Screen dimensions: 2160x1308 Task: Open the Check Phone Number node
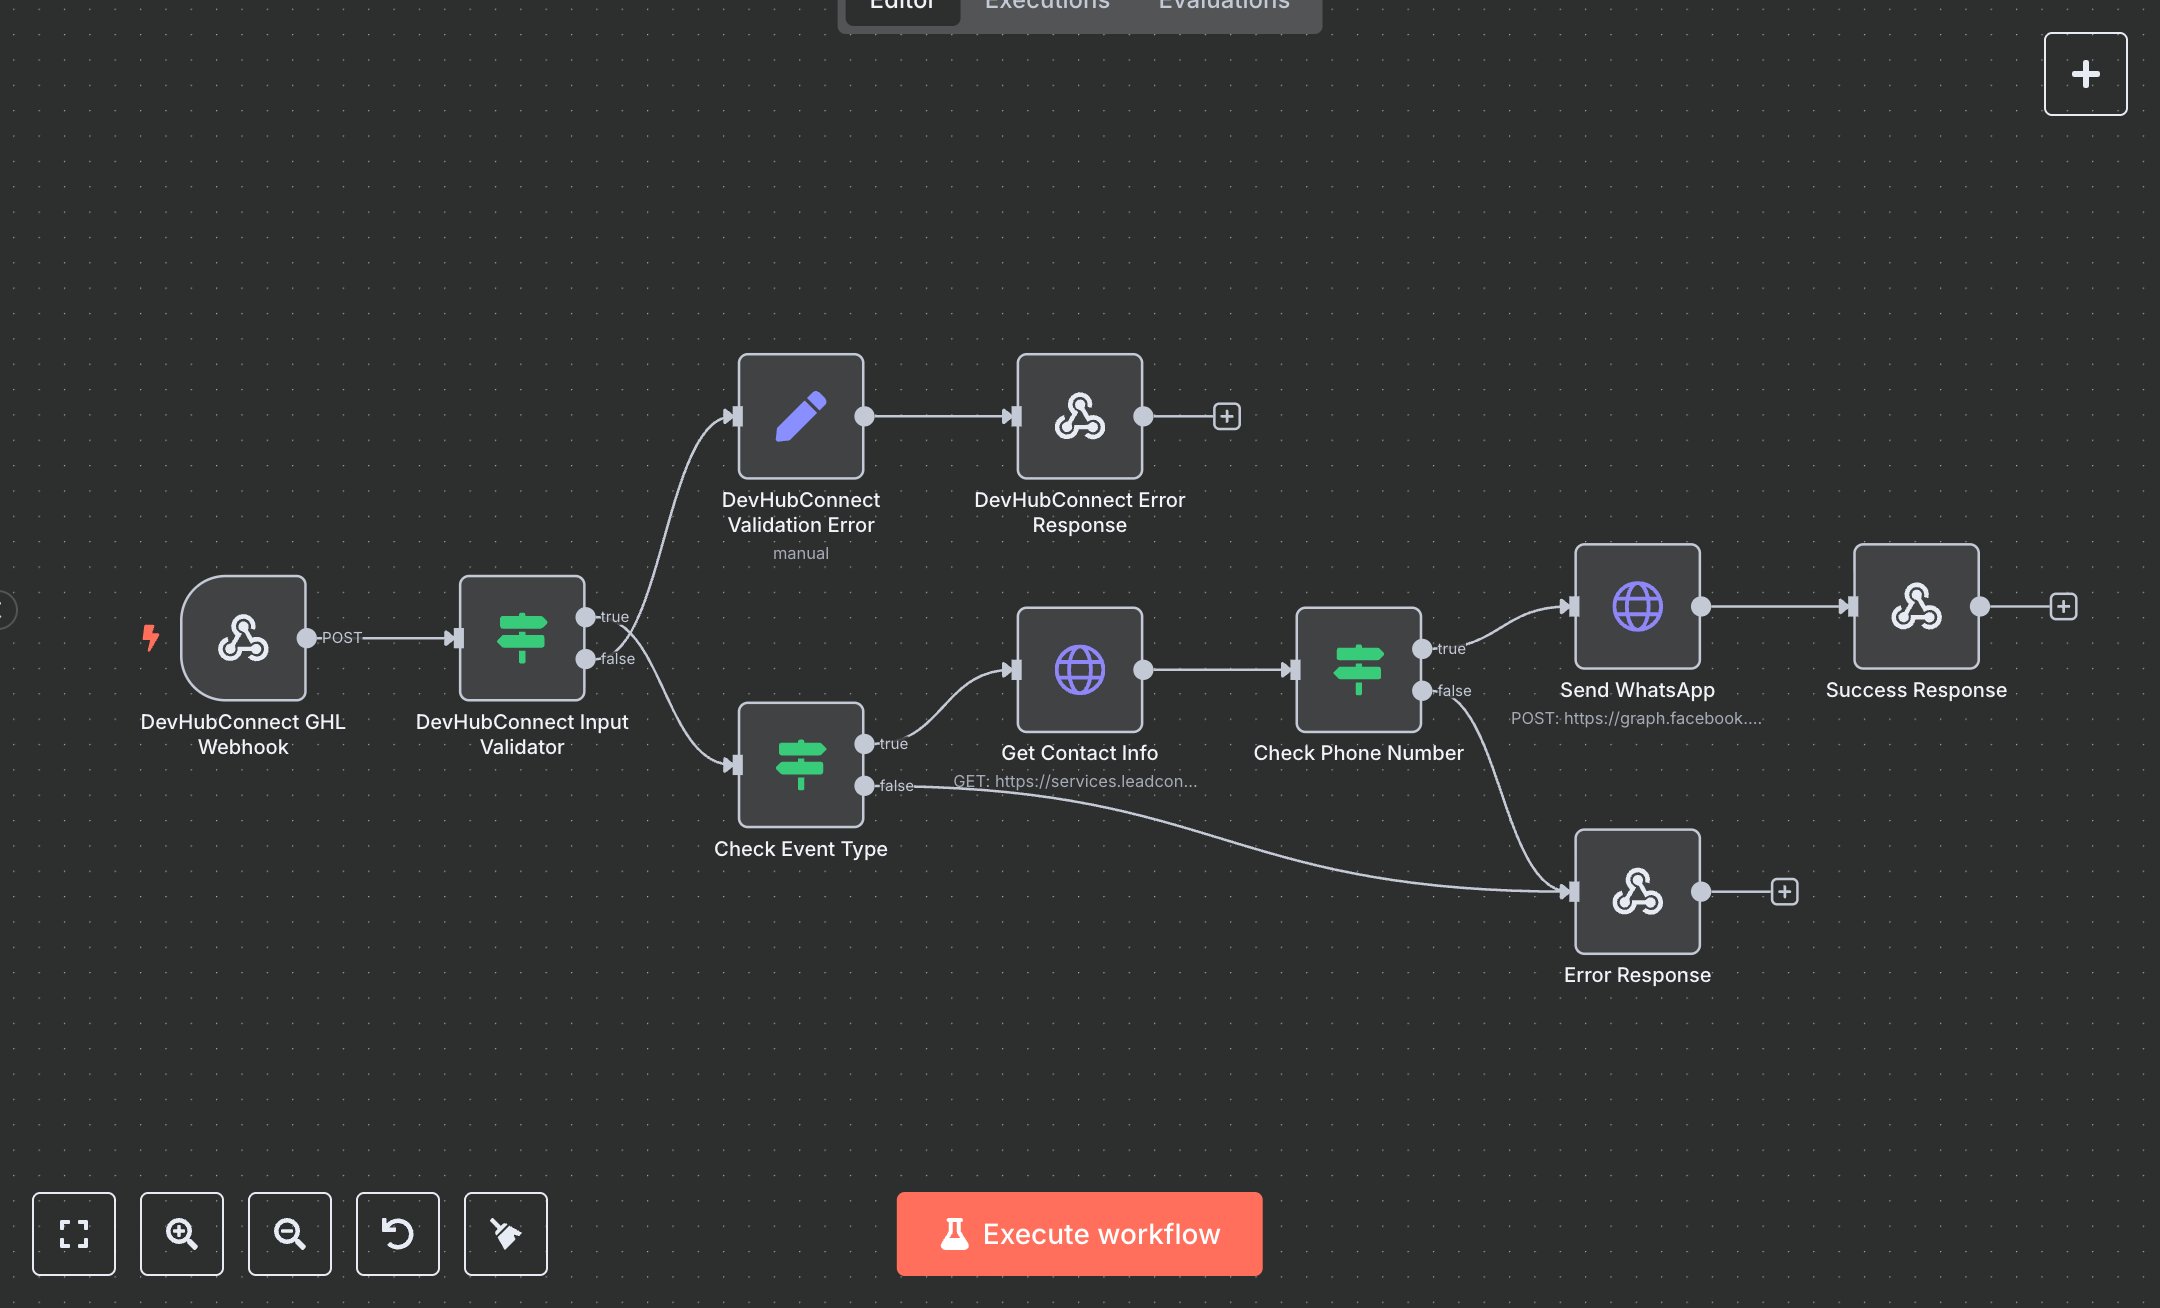1357,669
